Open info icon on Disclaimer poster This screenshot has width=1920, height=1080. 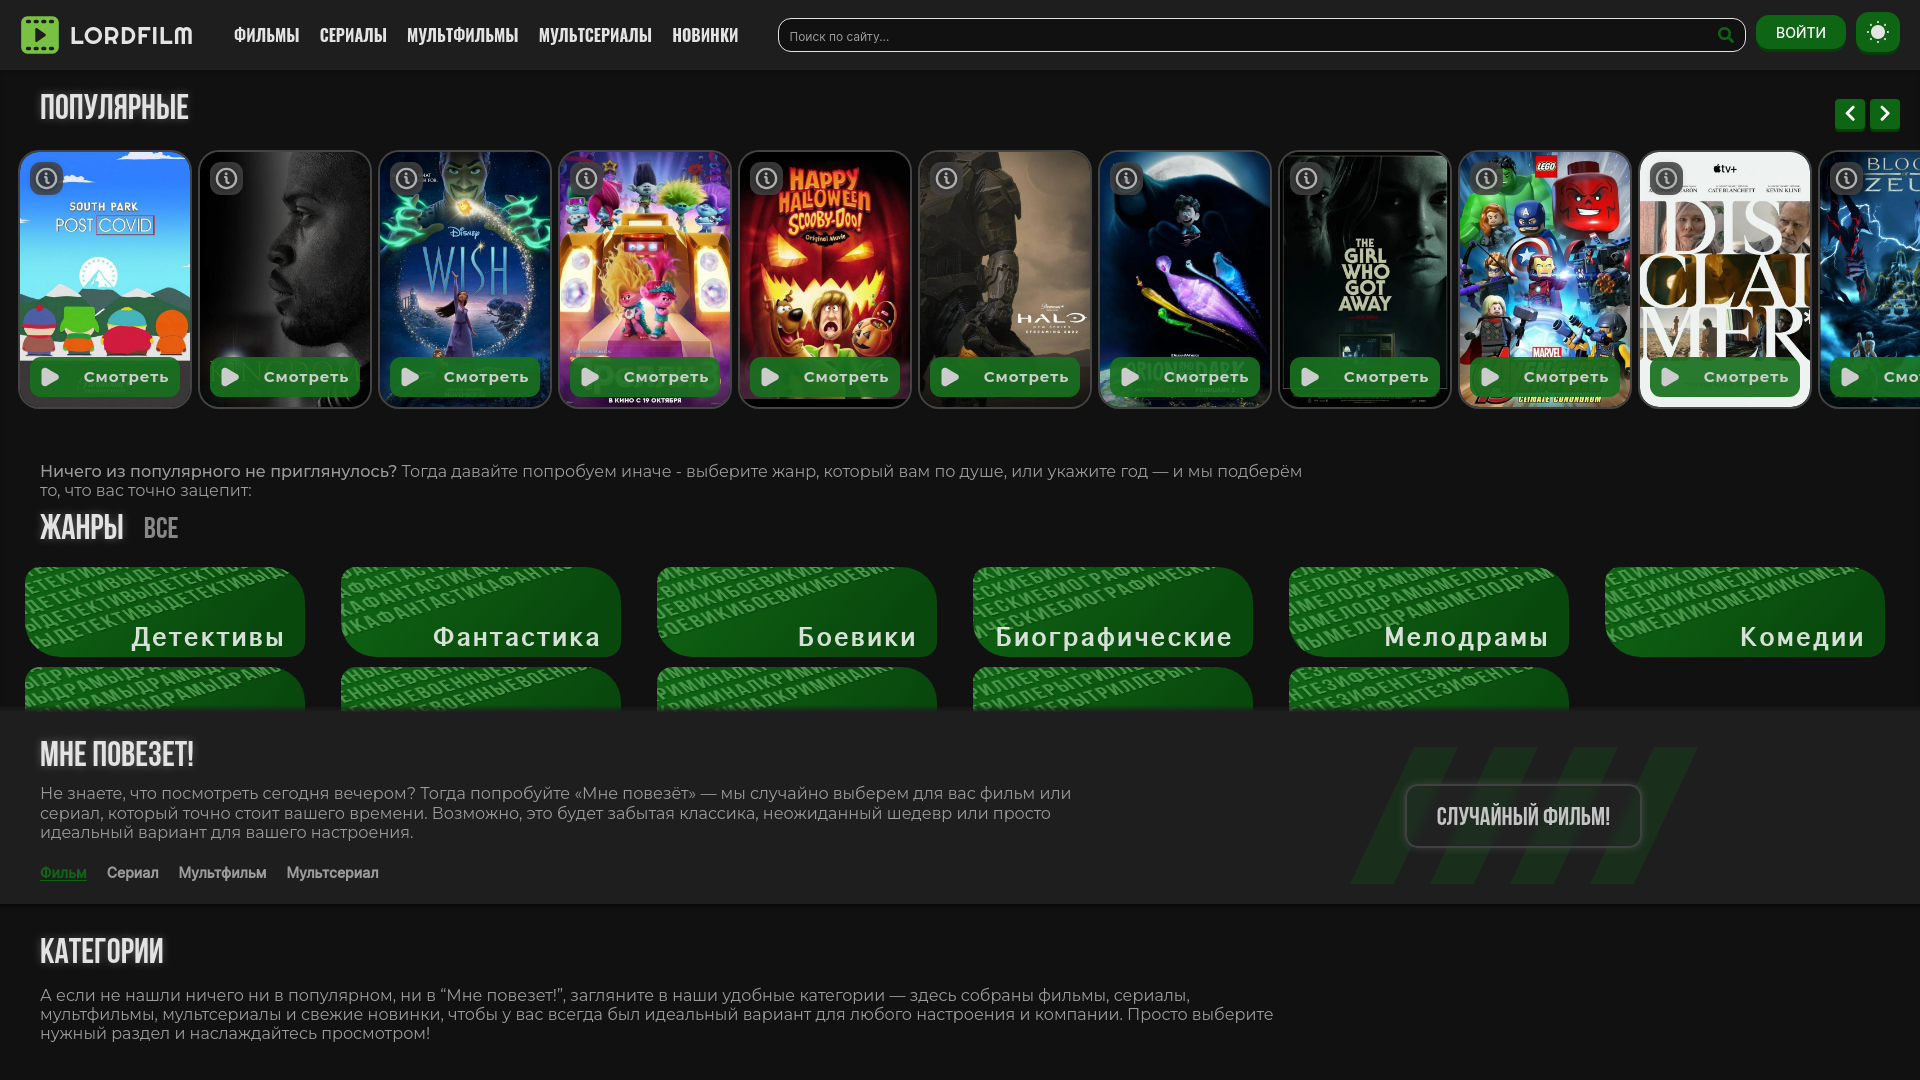(x=1666, y=179)
